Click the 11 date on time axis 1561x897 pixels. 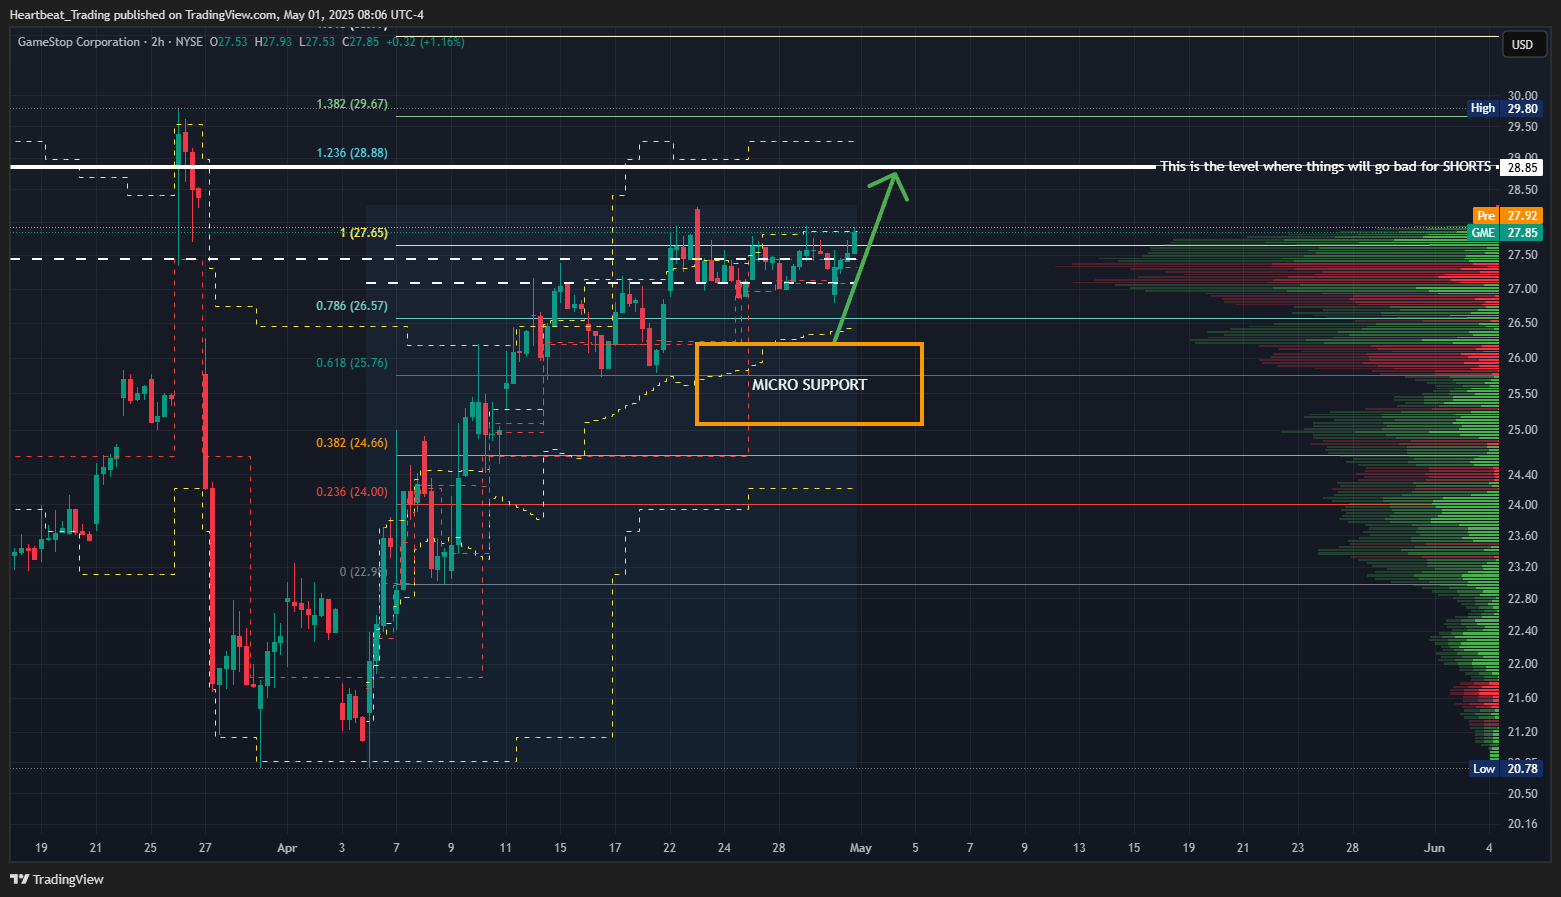pos(506,848)
